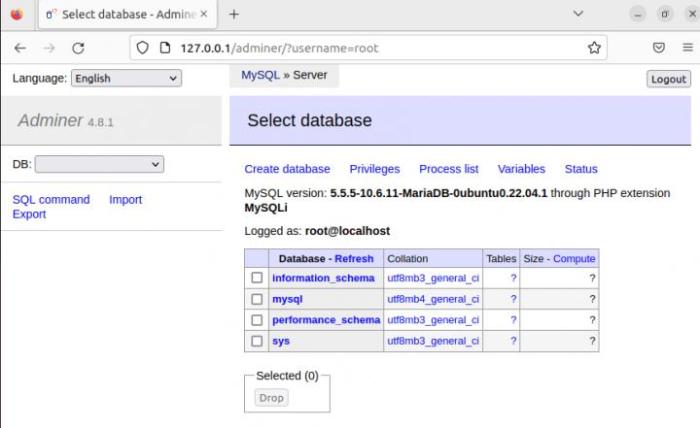The height and width of the screenshot is (428, 700).
Task: Go to the Privileges page
Action: [374, 169]
